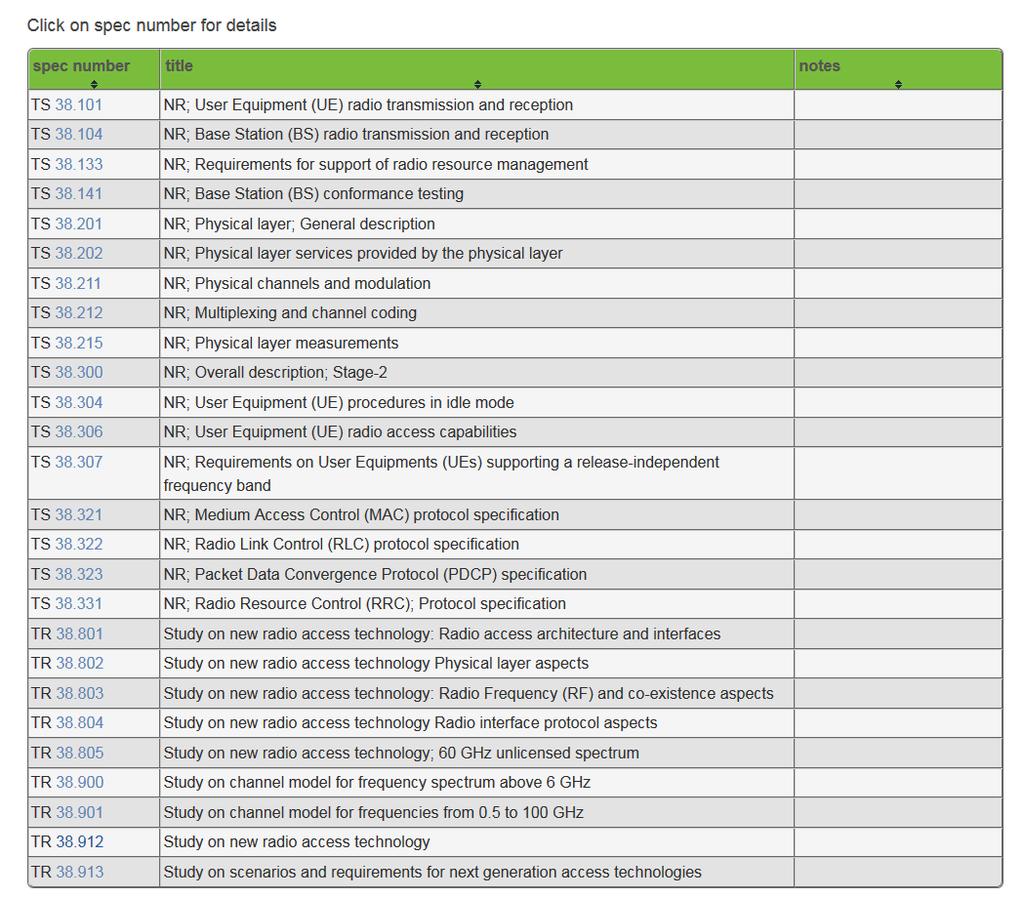Select title 'NR; User Equipment (UE) radio access capabilities'
1024x898 pixels.
point(340,431)
